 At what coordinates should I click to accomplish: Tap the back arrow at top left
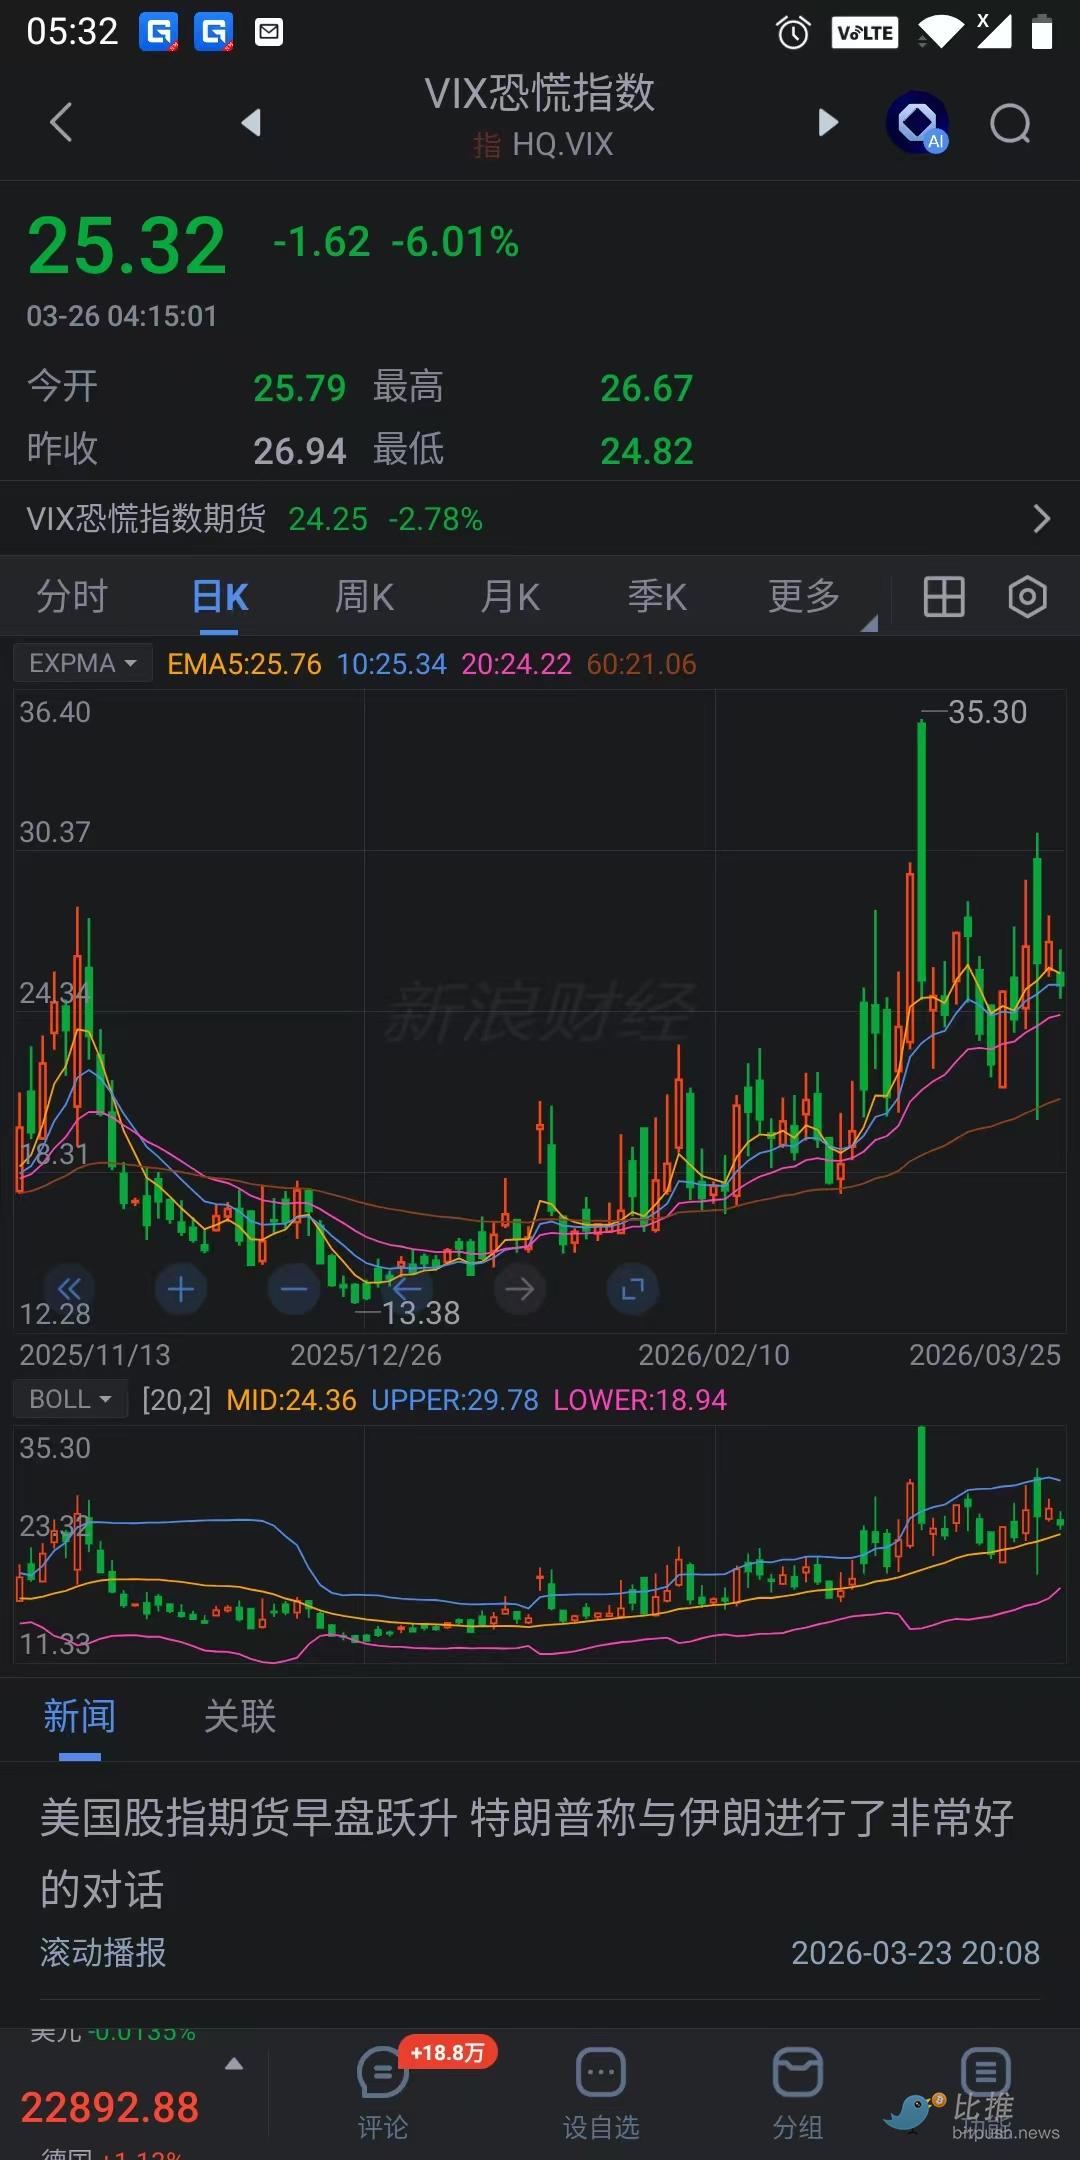point(61,123)
